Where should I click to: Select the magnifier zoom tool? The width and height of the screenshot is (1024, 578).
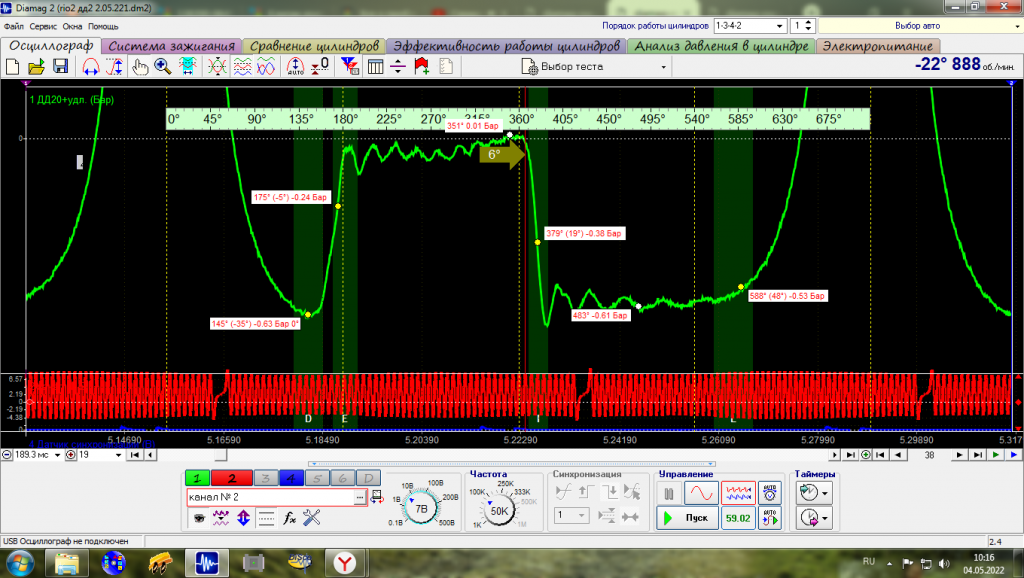tap(163, 67)
